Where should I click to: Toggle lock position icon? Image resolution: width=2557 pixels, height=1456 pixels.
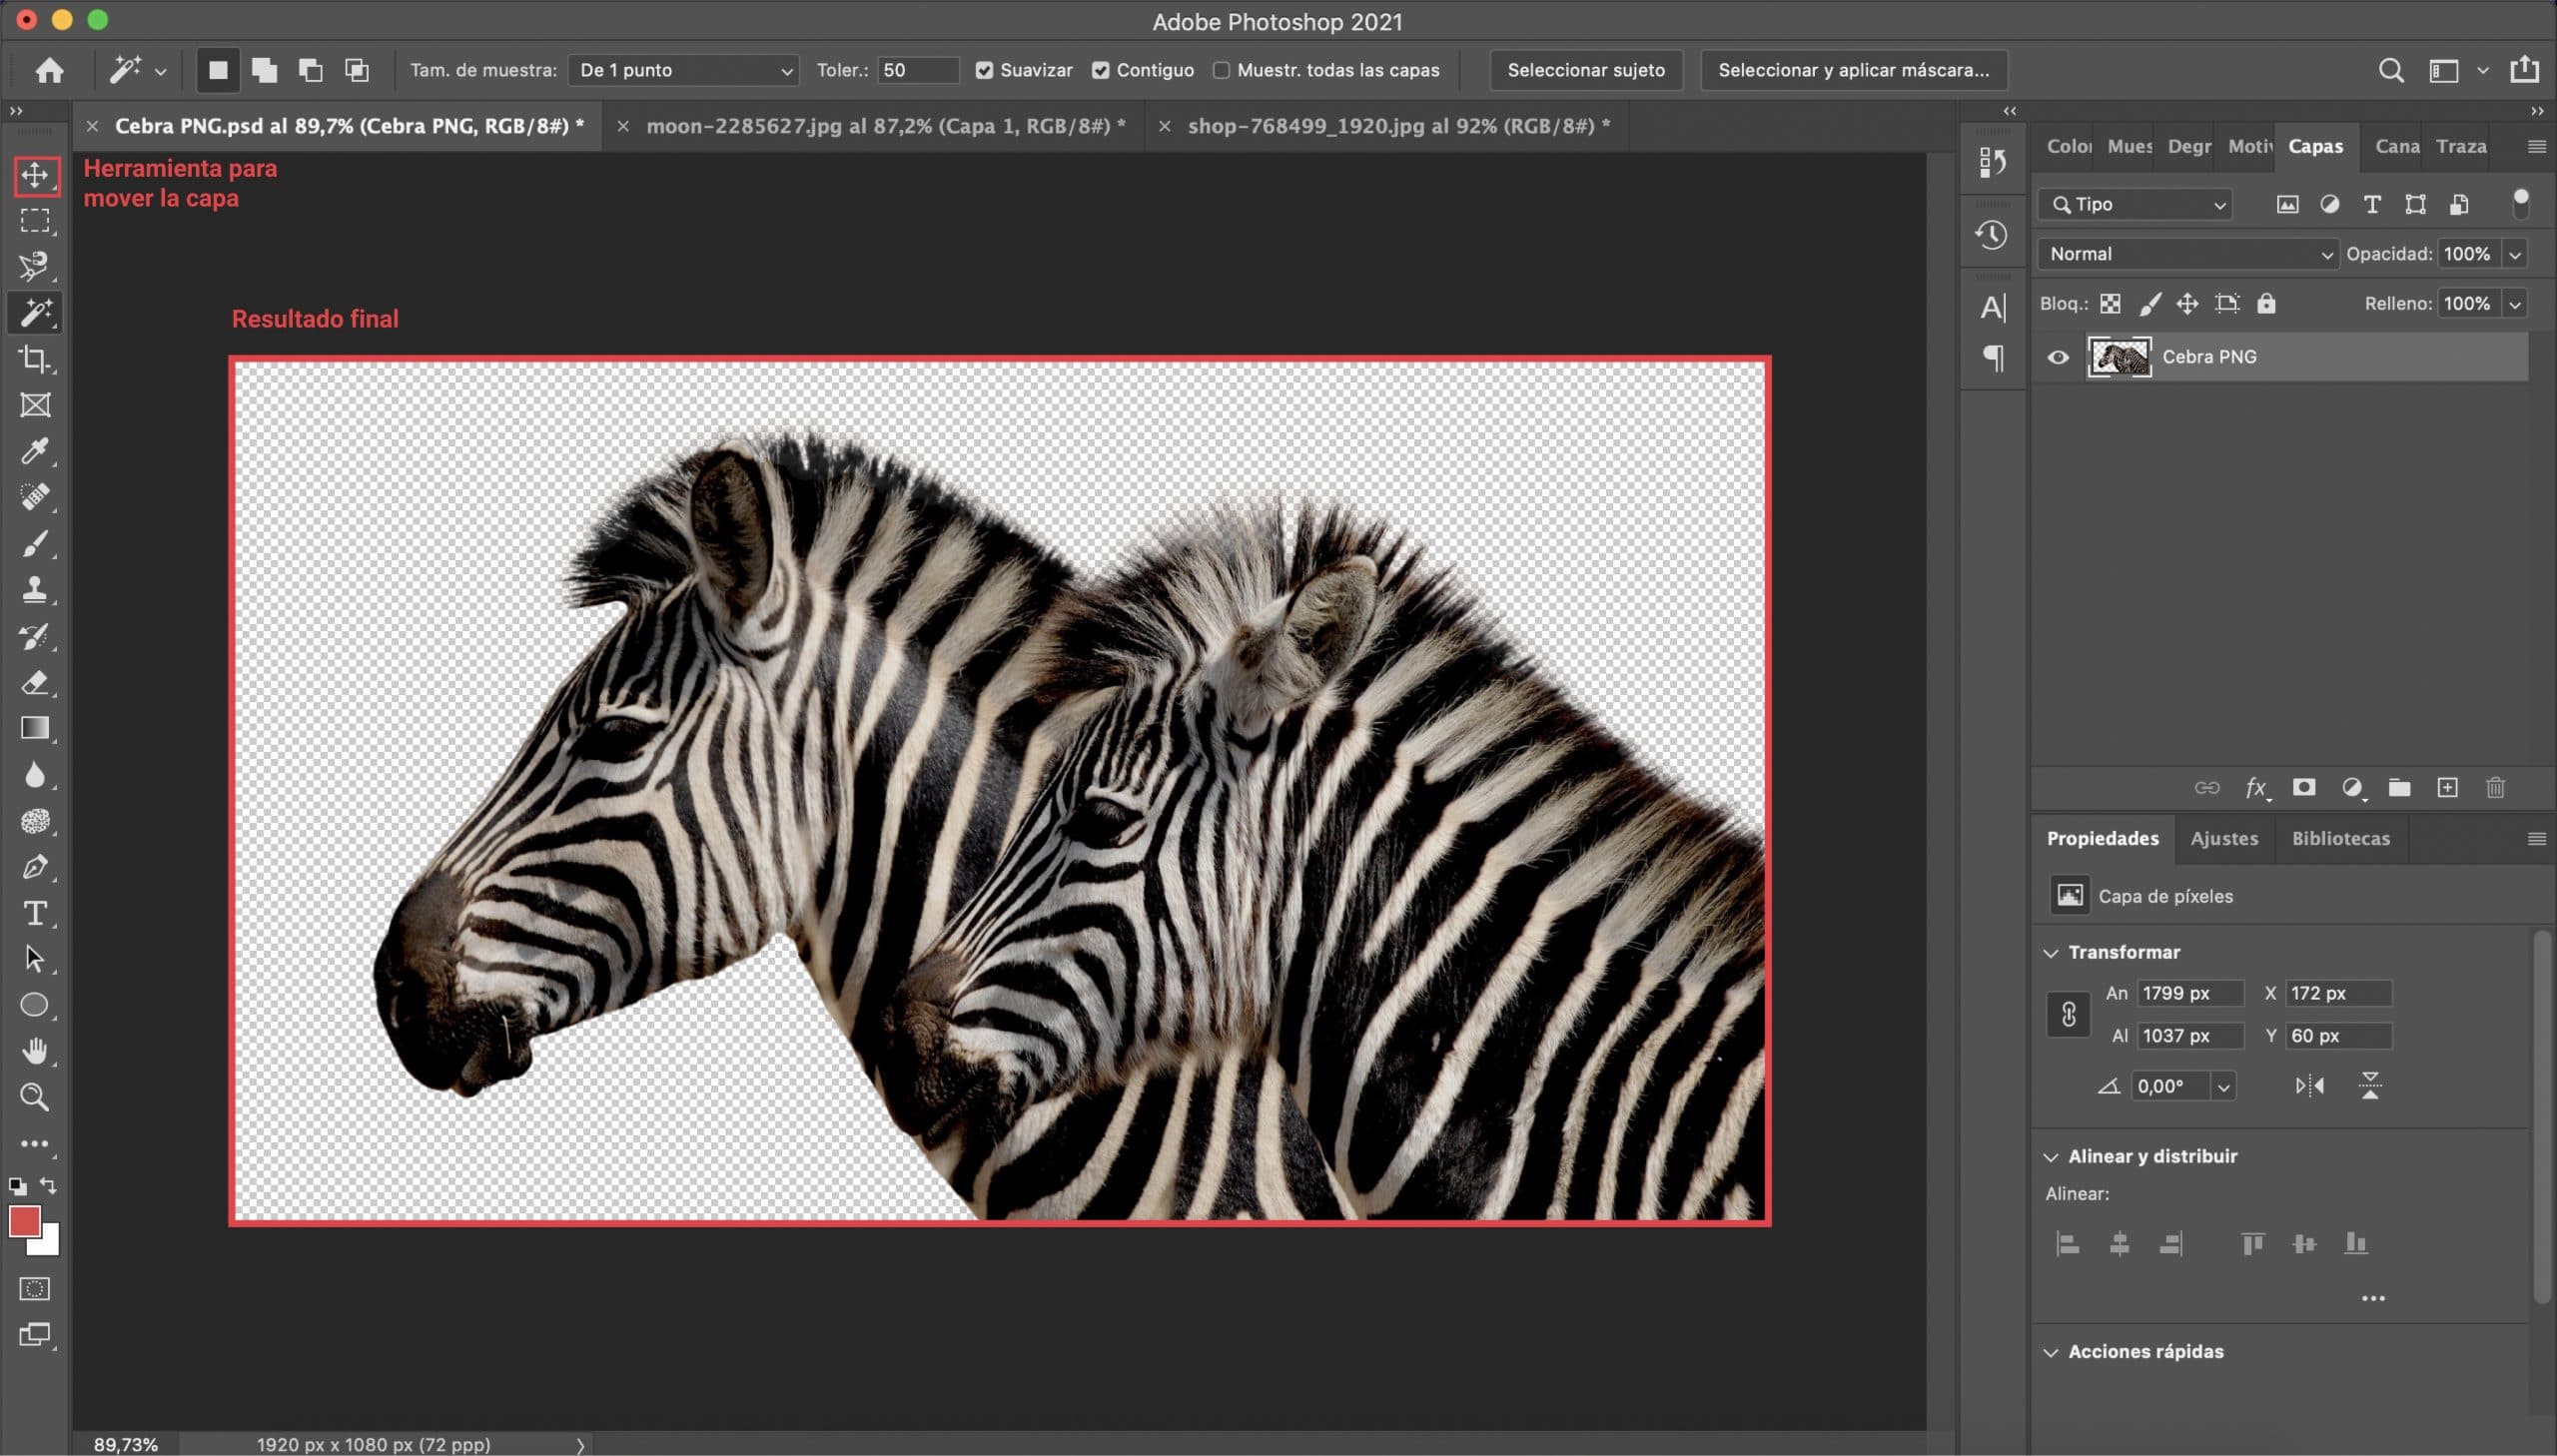click(2187, 304)
